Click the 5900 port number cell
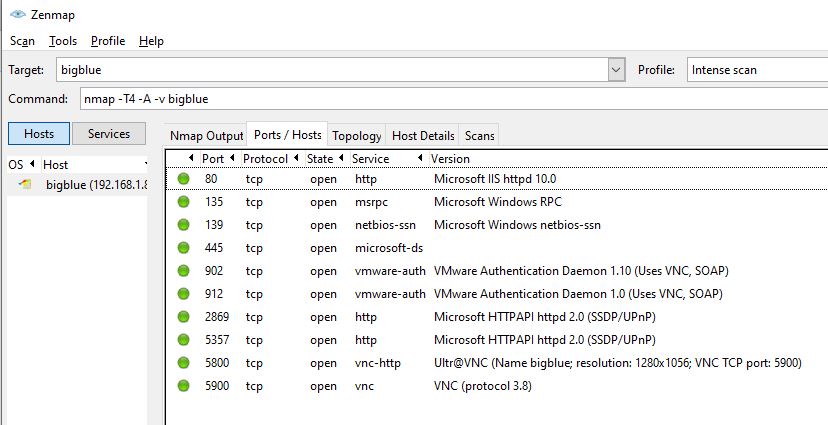The height and width of the screenshot is (425, 828). [217, 386]
